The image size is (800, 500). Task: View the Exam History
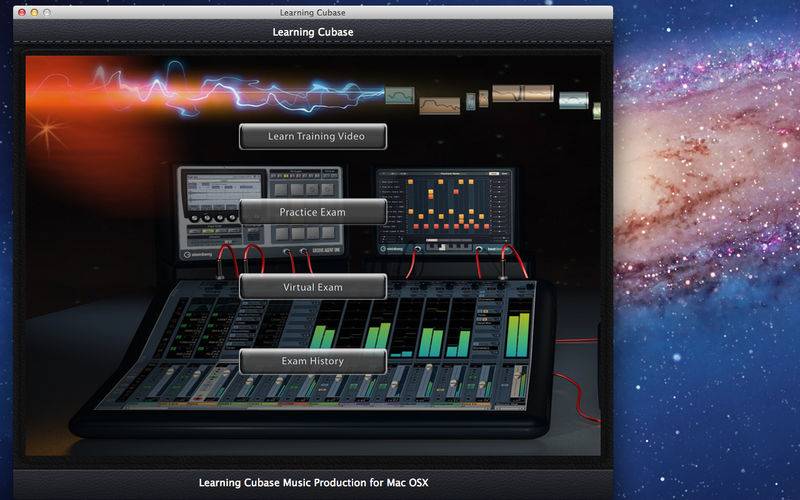(x=313, y=361)
